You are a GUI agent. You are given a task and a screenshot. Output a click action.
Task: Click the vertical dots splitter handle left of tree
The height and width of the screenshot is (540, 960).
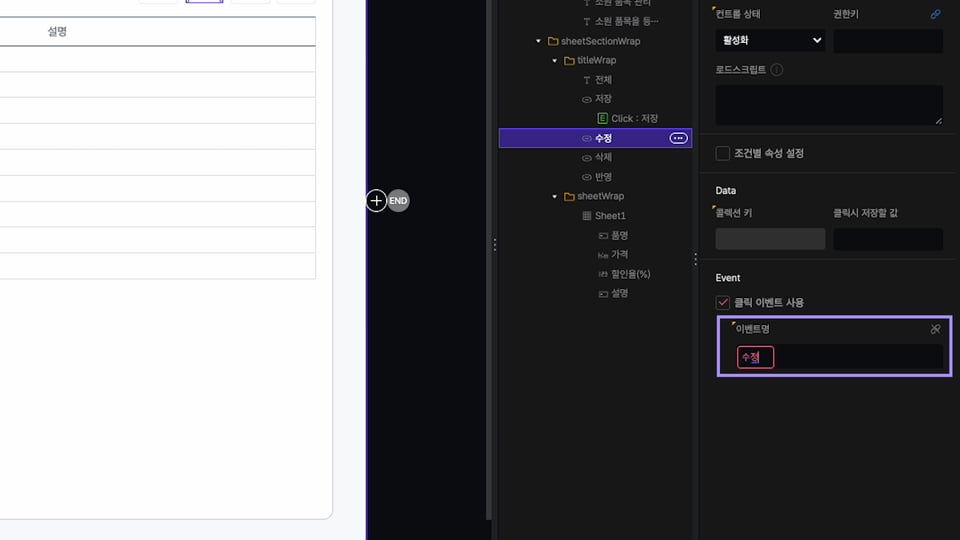pos(495,245)
